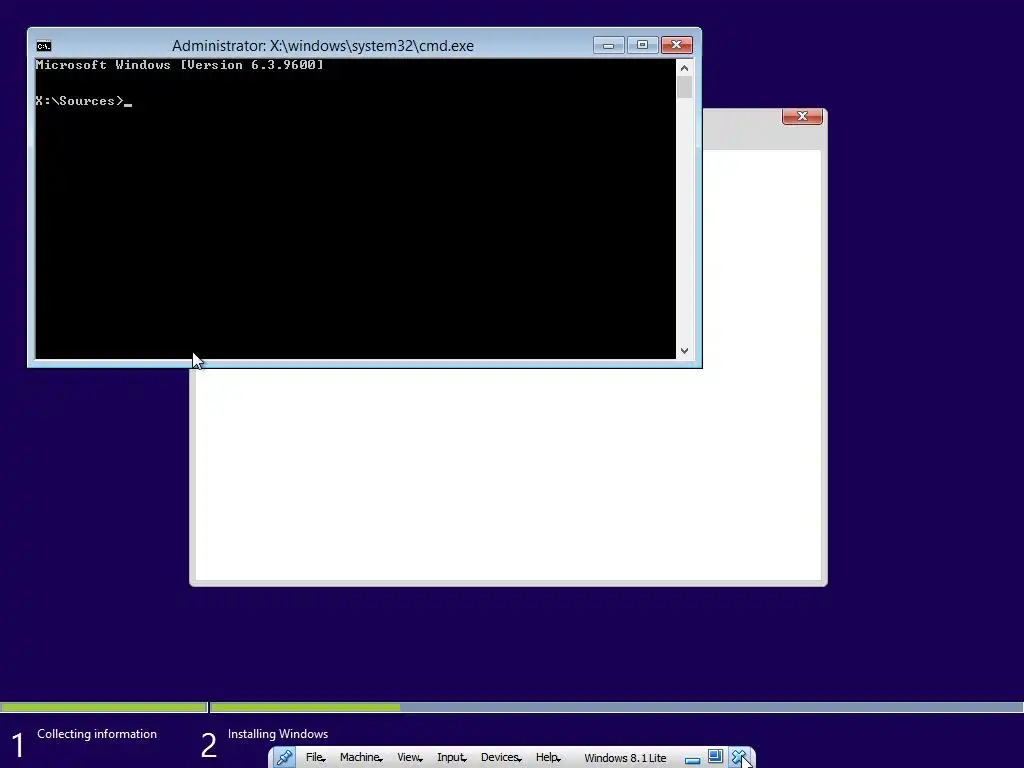The image size is (1024, 768).
Task: Click the cmd window scrollbar thumb
Action: (684, 88)
